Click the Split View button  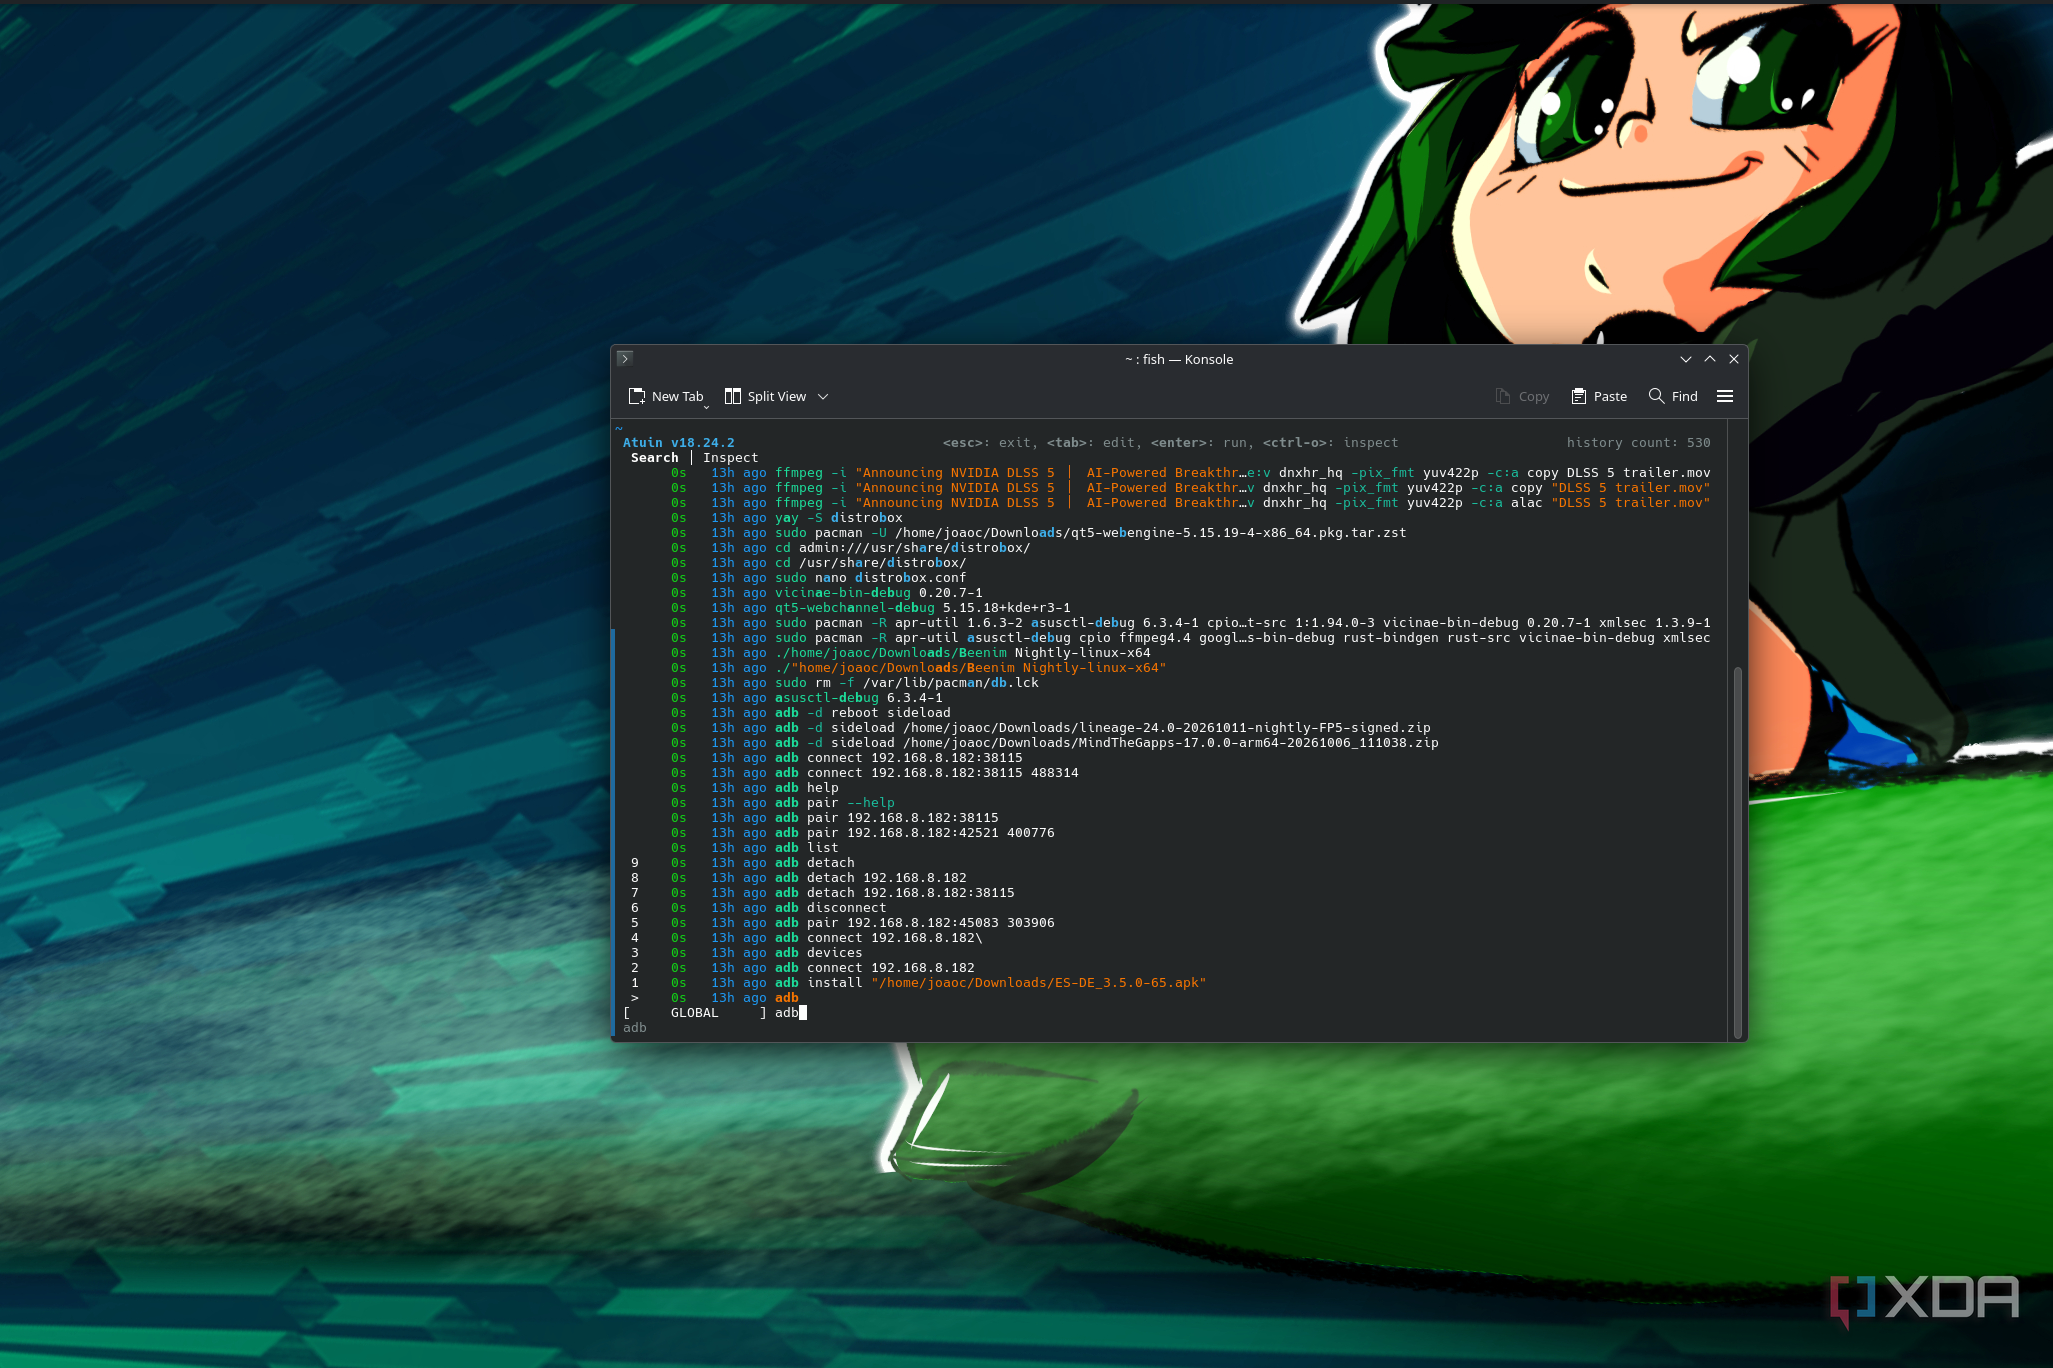click(765, 397)
